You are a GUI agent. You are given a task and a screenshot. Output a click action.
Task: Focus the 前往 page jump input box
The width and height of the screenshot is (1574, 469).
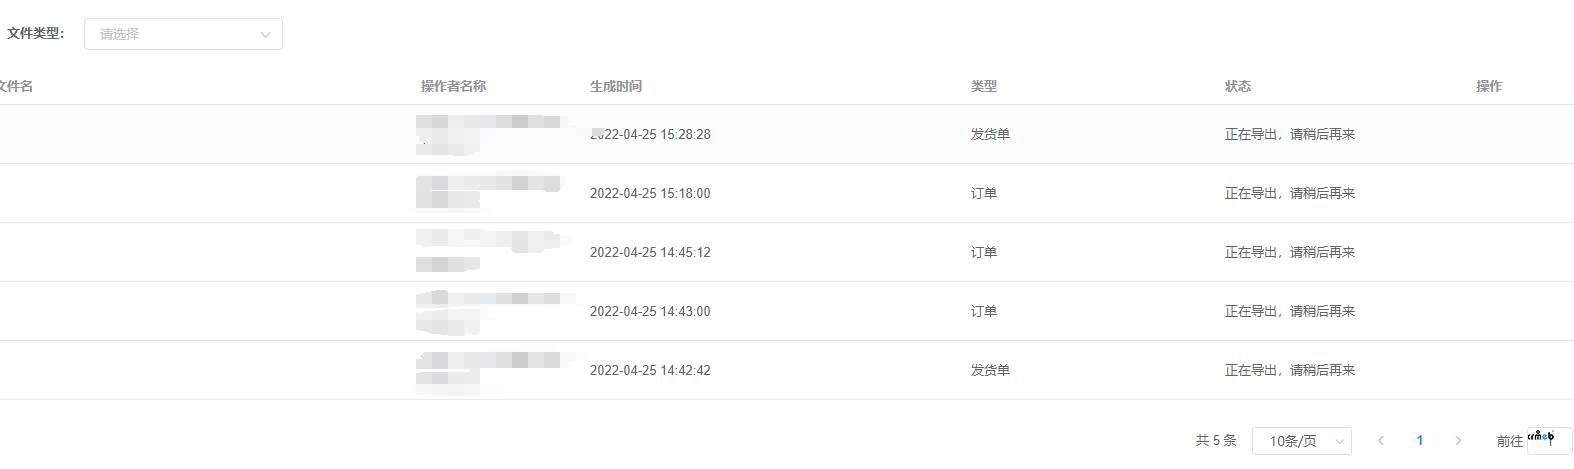1550,441
